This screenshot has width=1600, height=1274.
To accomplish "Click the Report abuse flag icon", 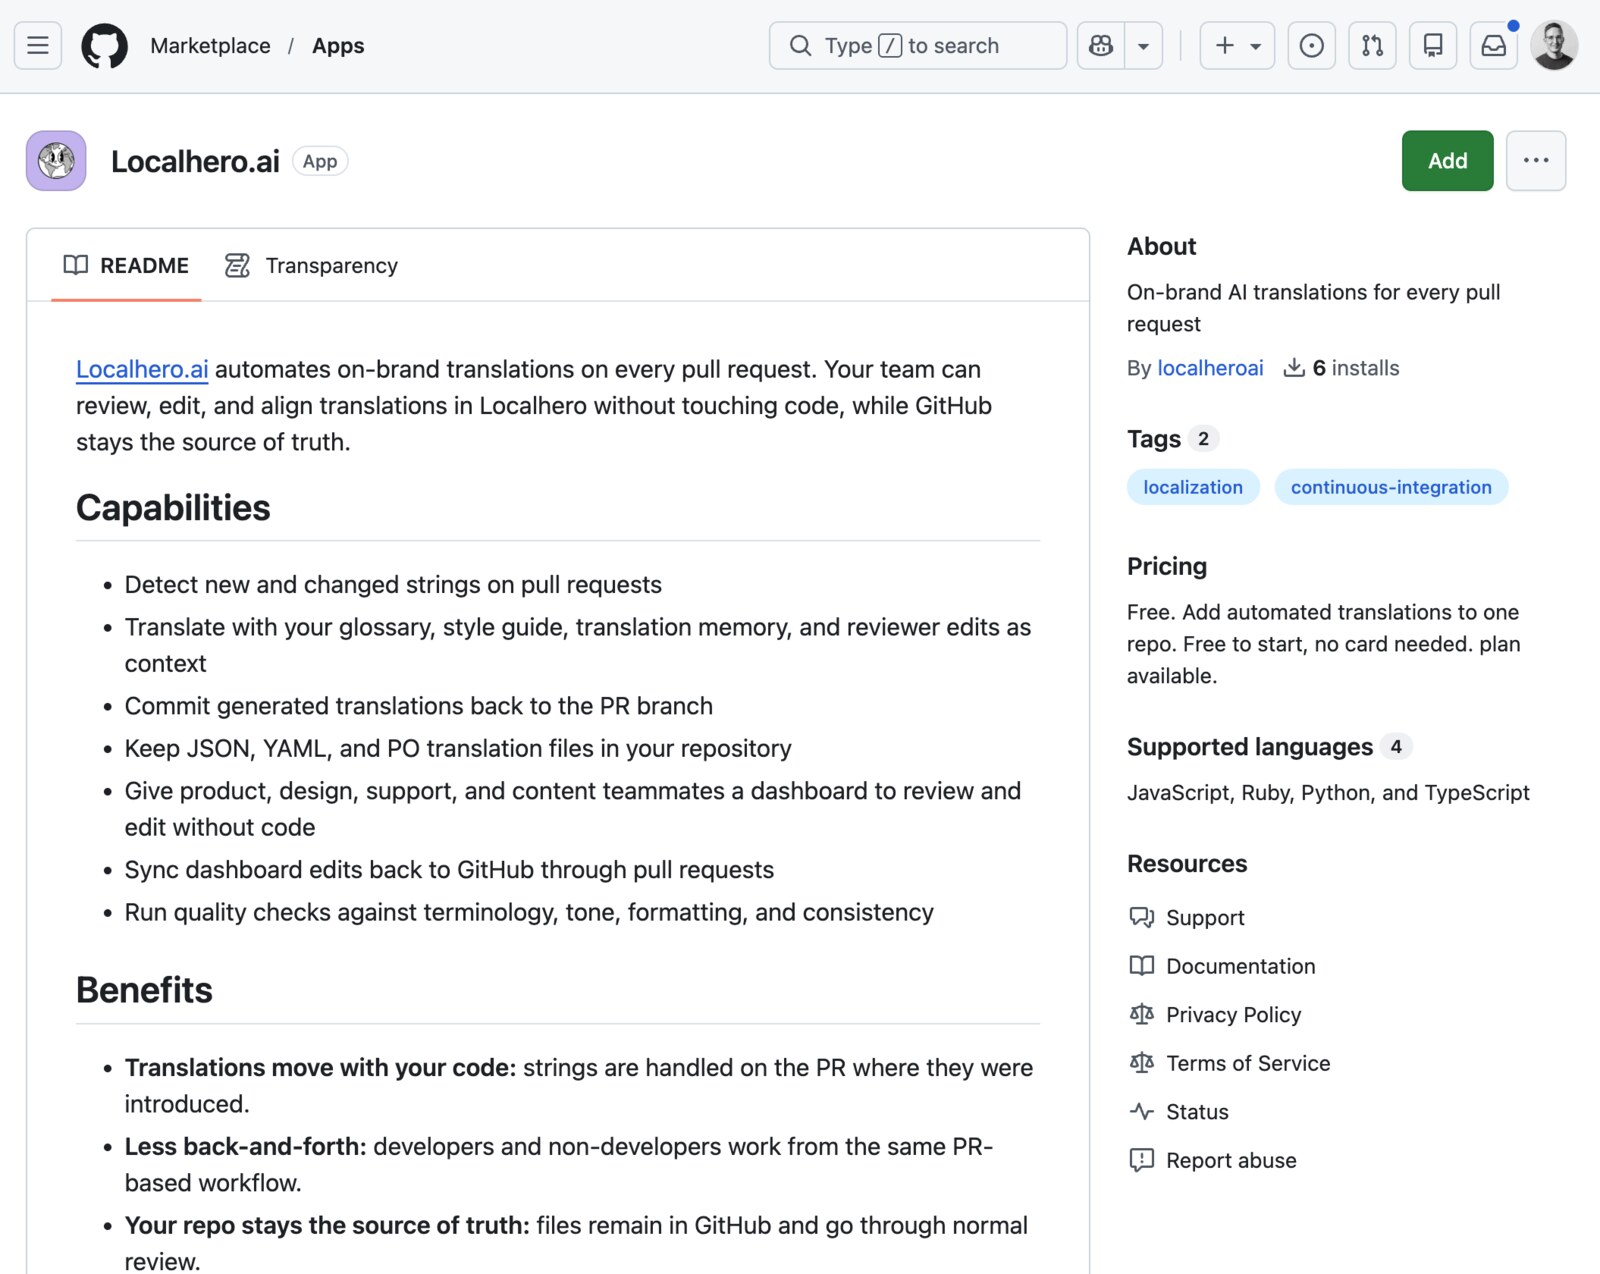I will [x=1141, y=1160].
